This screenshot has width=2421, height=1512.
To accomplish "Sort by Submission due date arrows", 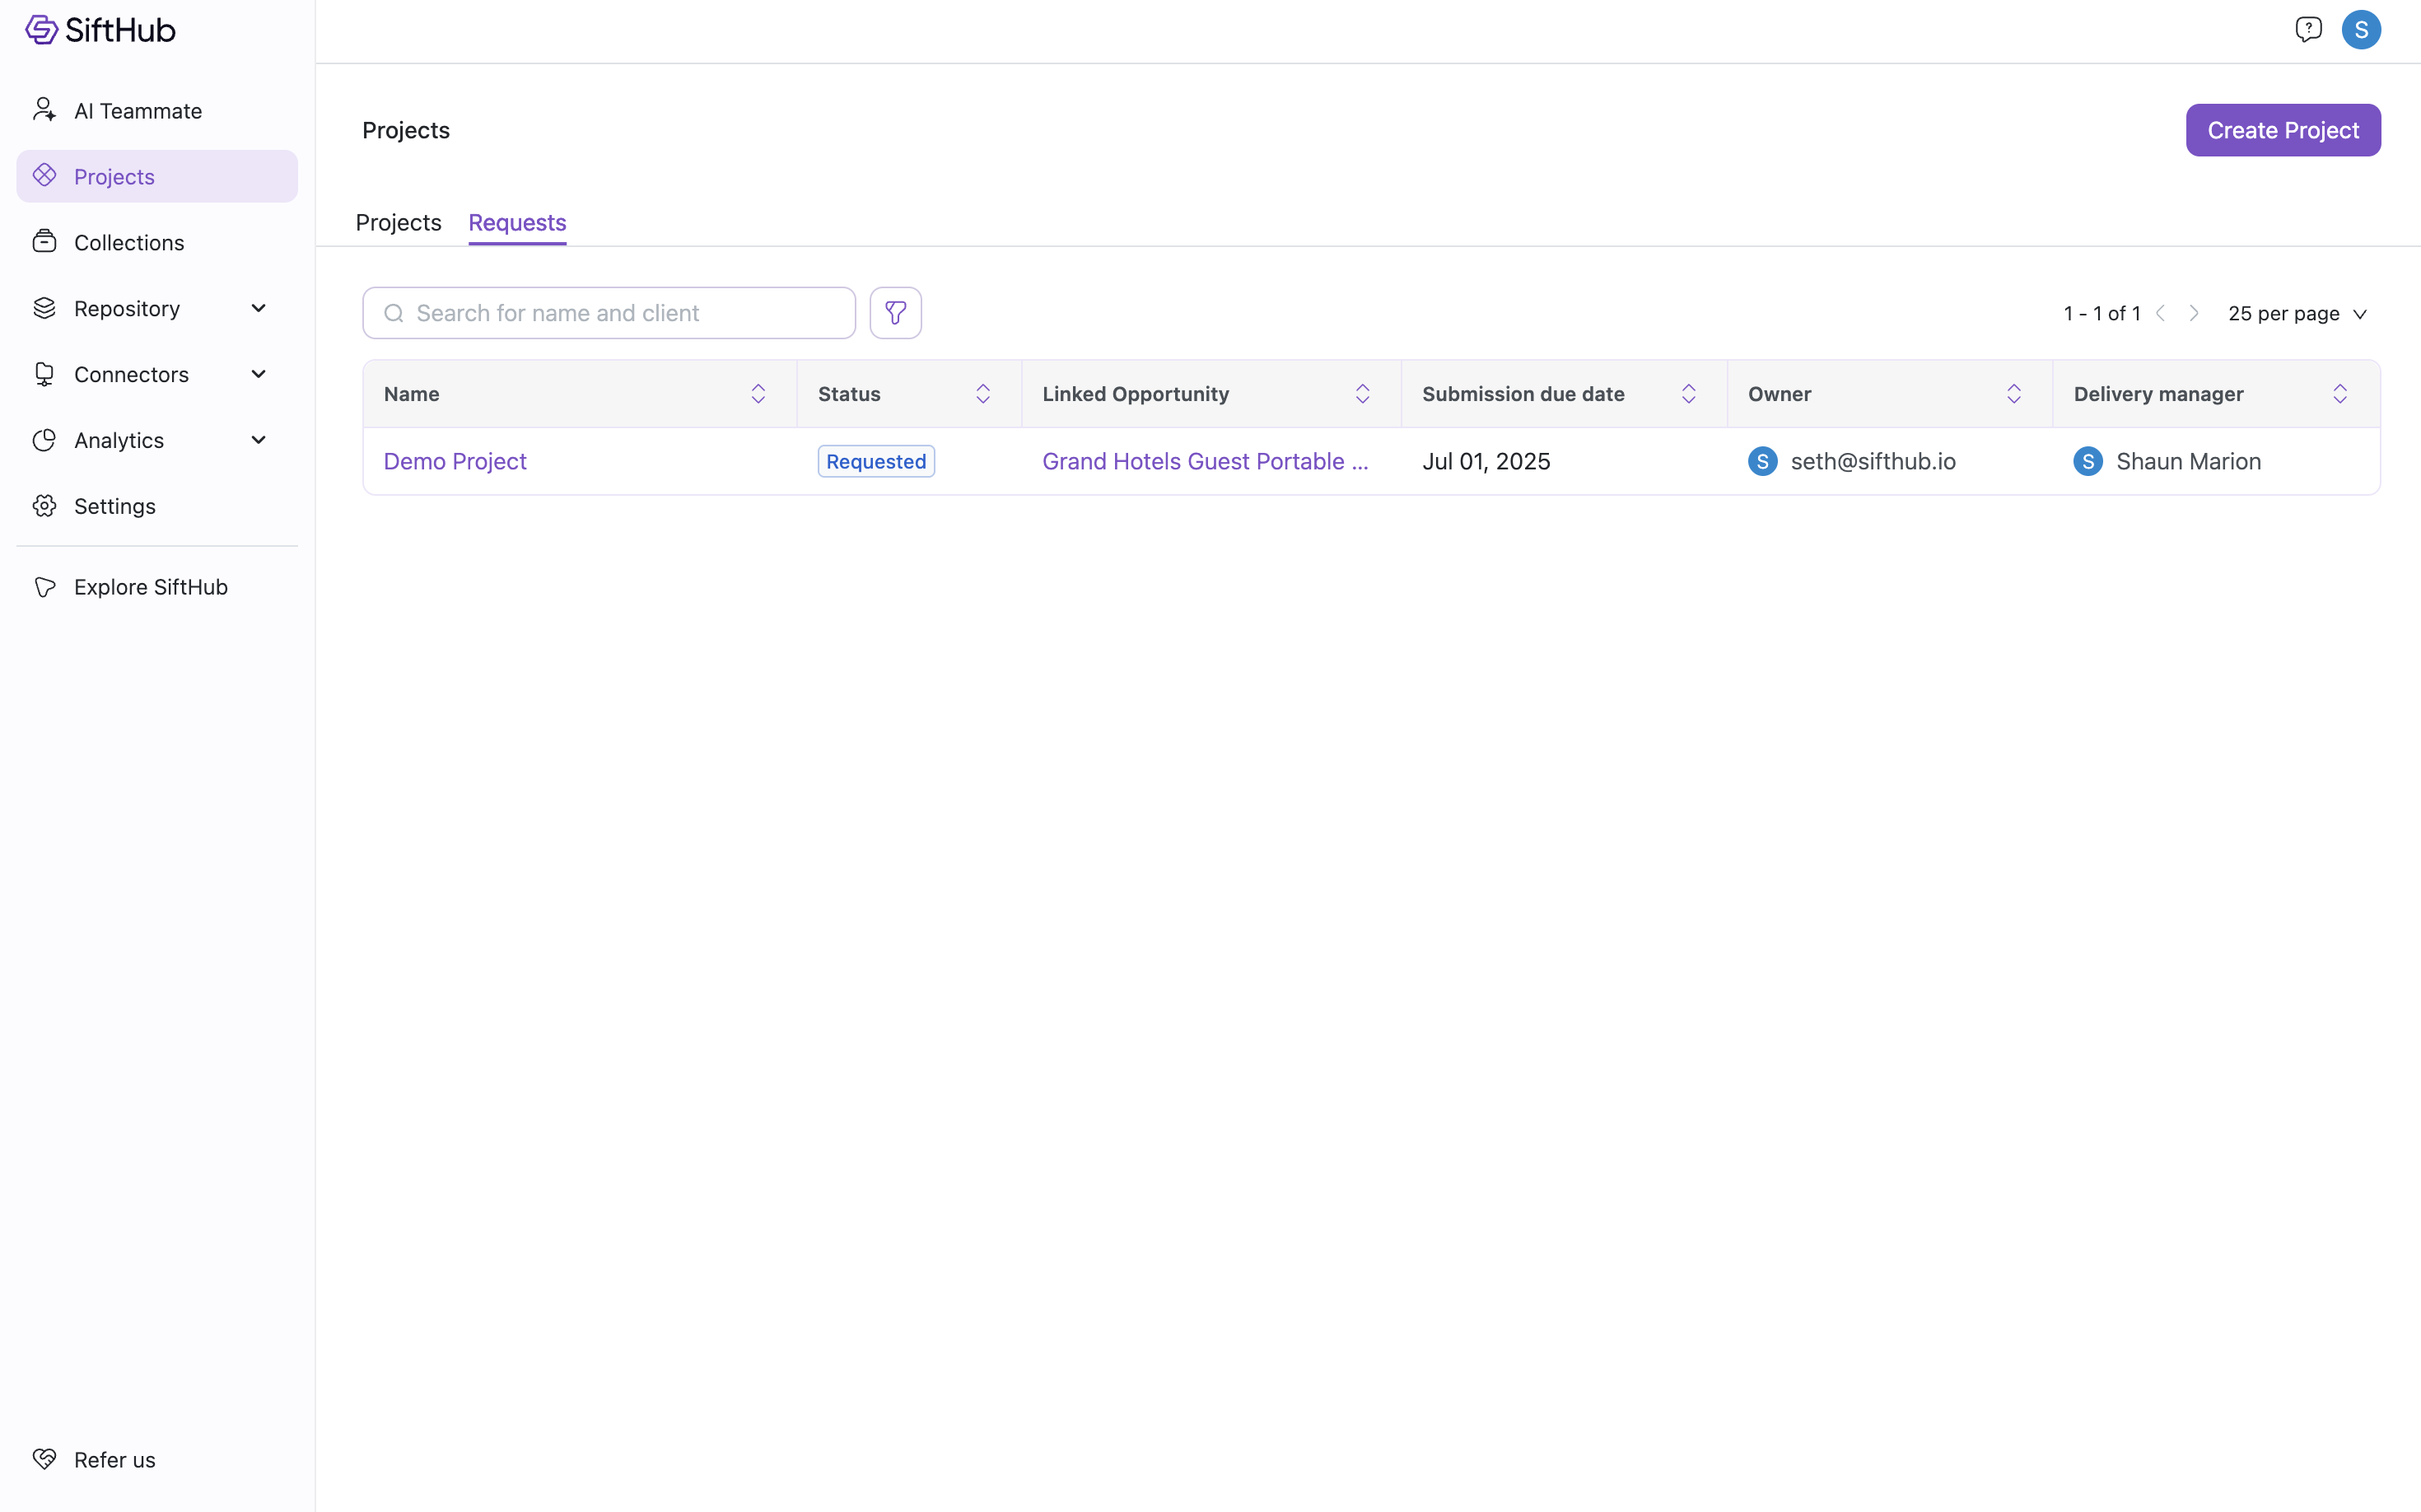I will click(1688, 394).
